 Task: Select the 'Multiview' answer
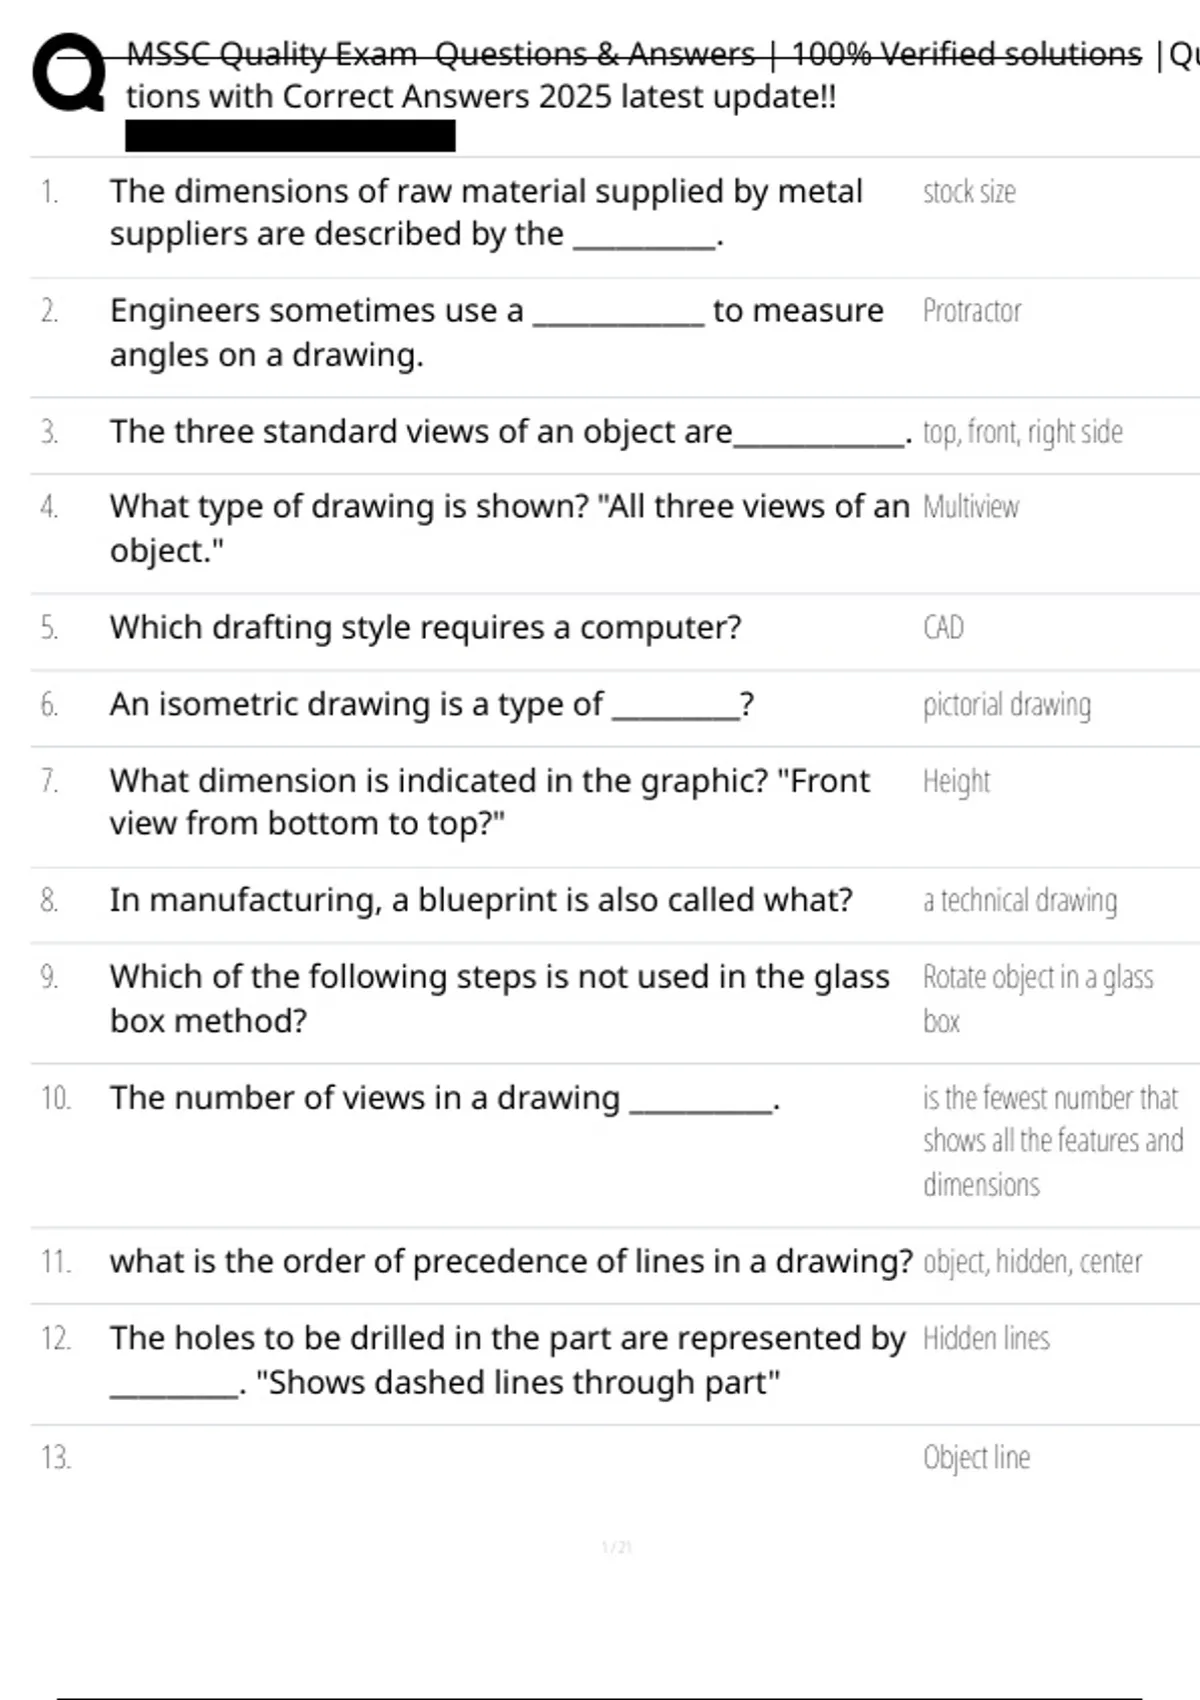(970, 507)
